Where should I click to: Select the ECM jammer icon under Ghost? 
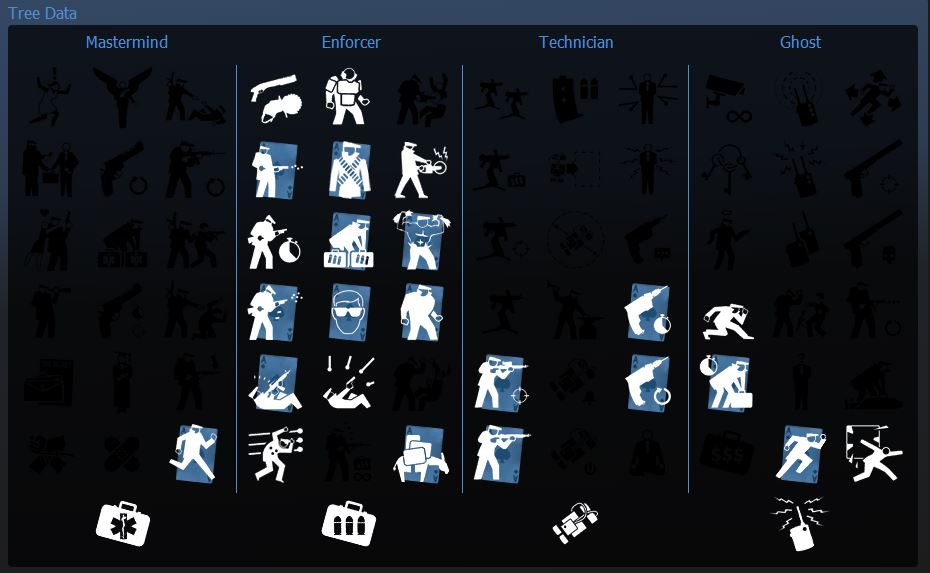pos(800,523)
